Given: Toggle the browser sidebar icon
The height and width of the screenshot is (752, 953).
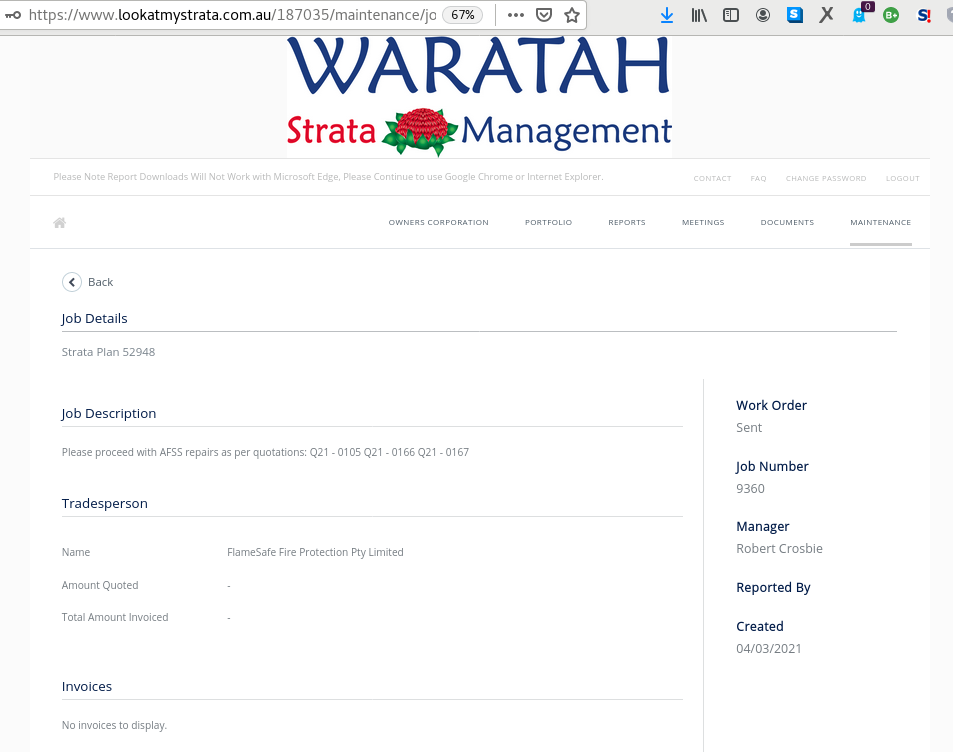Looking at the screenshot, I should pos(731,15).
